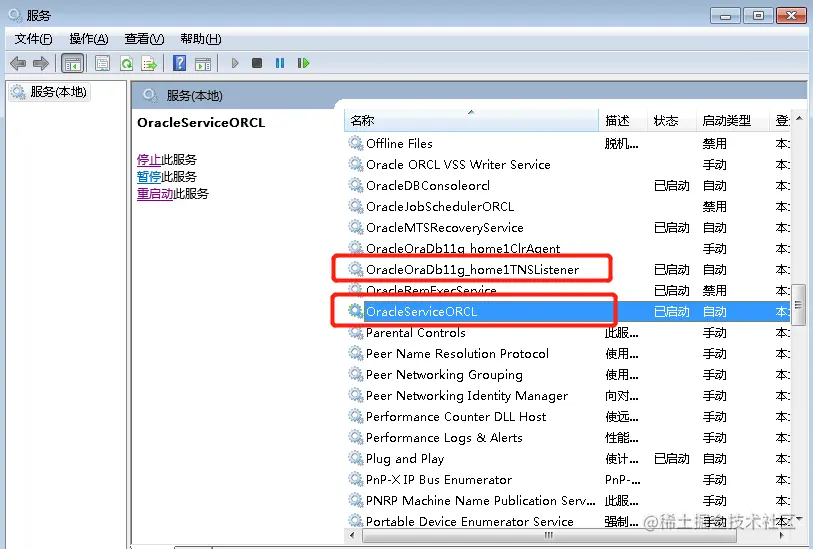Viewport: 813px width, 549px height.
Task: Select the Offline Files service row
Action: pyautogui.click(x=568, y=144)
